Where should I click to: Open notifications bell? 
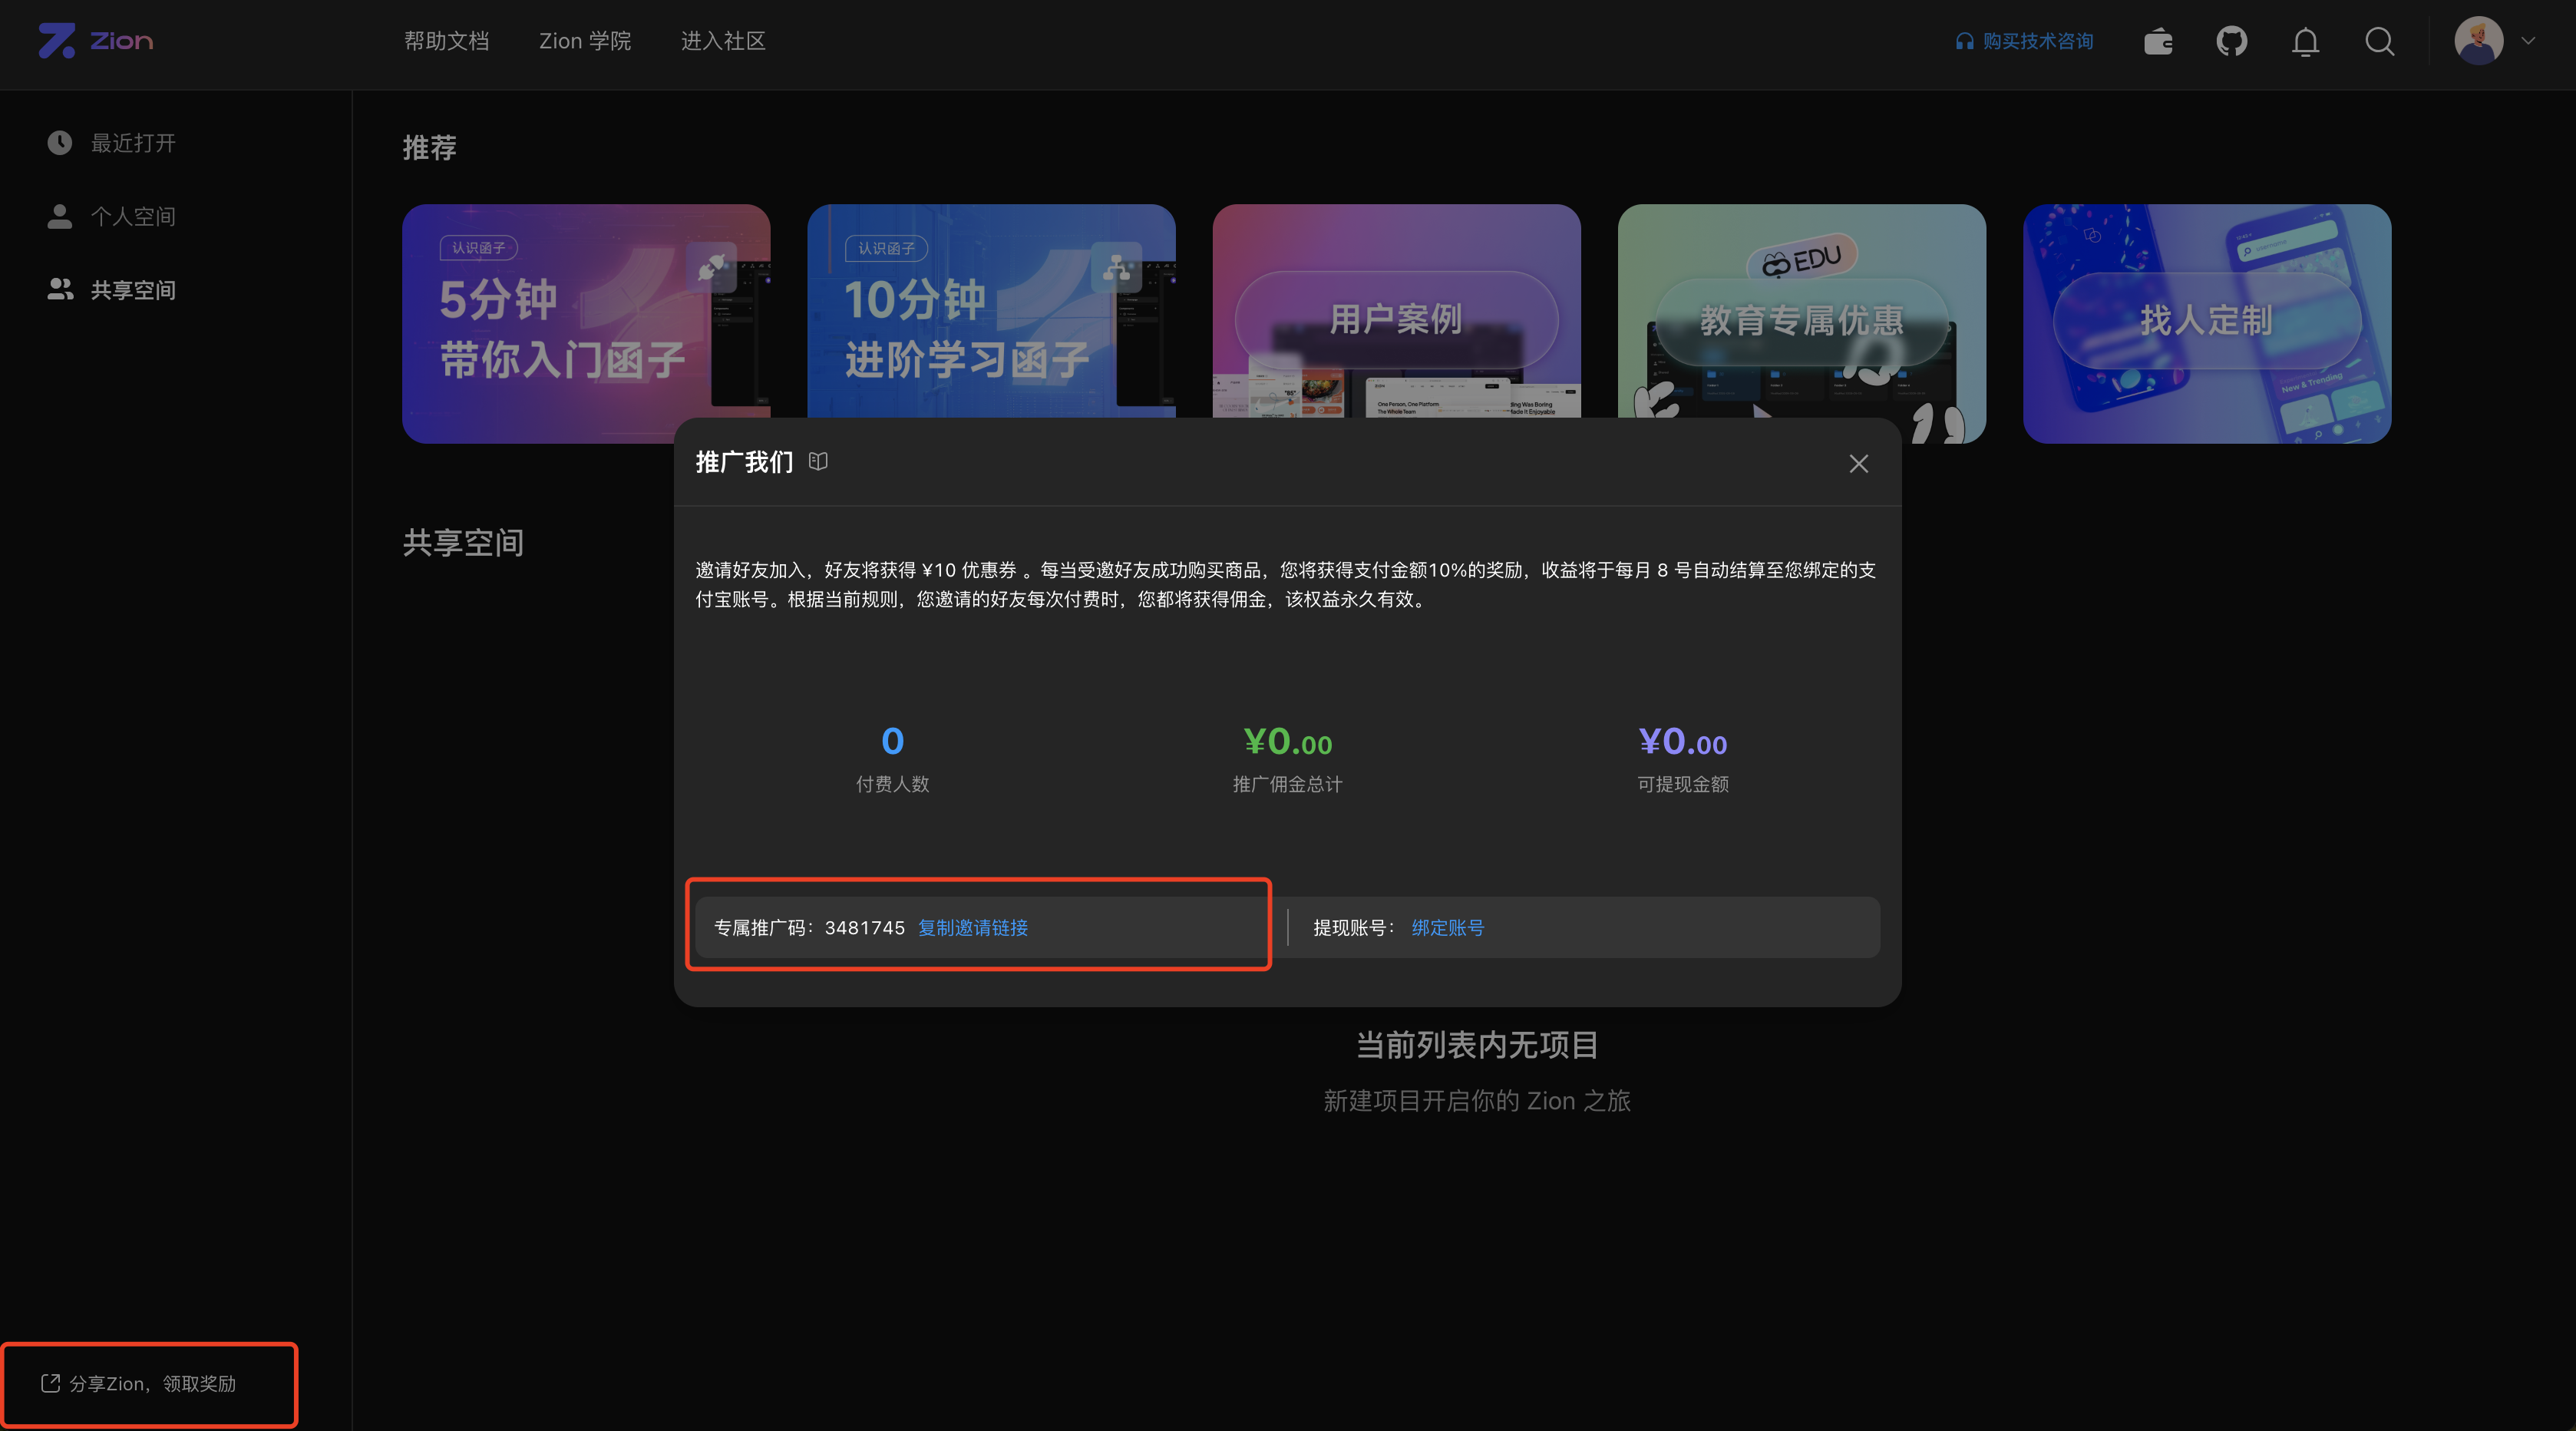click(2306, 42)
